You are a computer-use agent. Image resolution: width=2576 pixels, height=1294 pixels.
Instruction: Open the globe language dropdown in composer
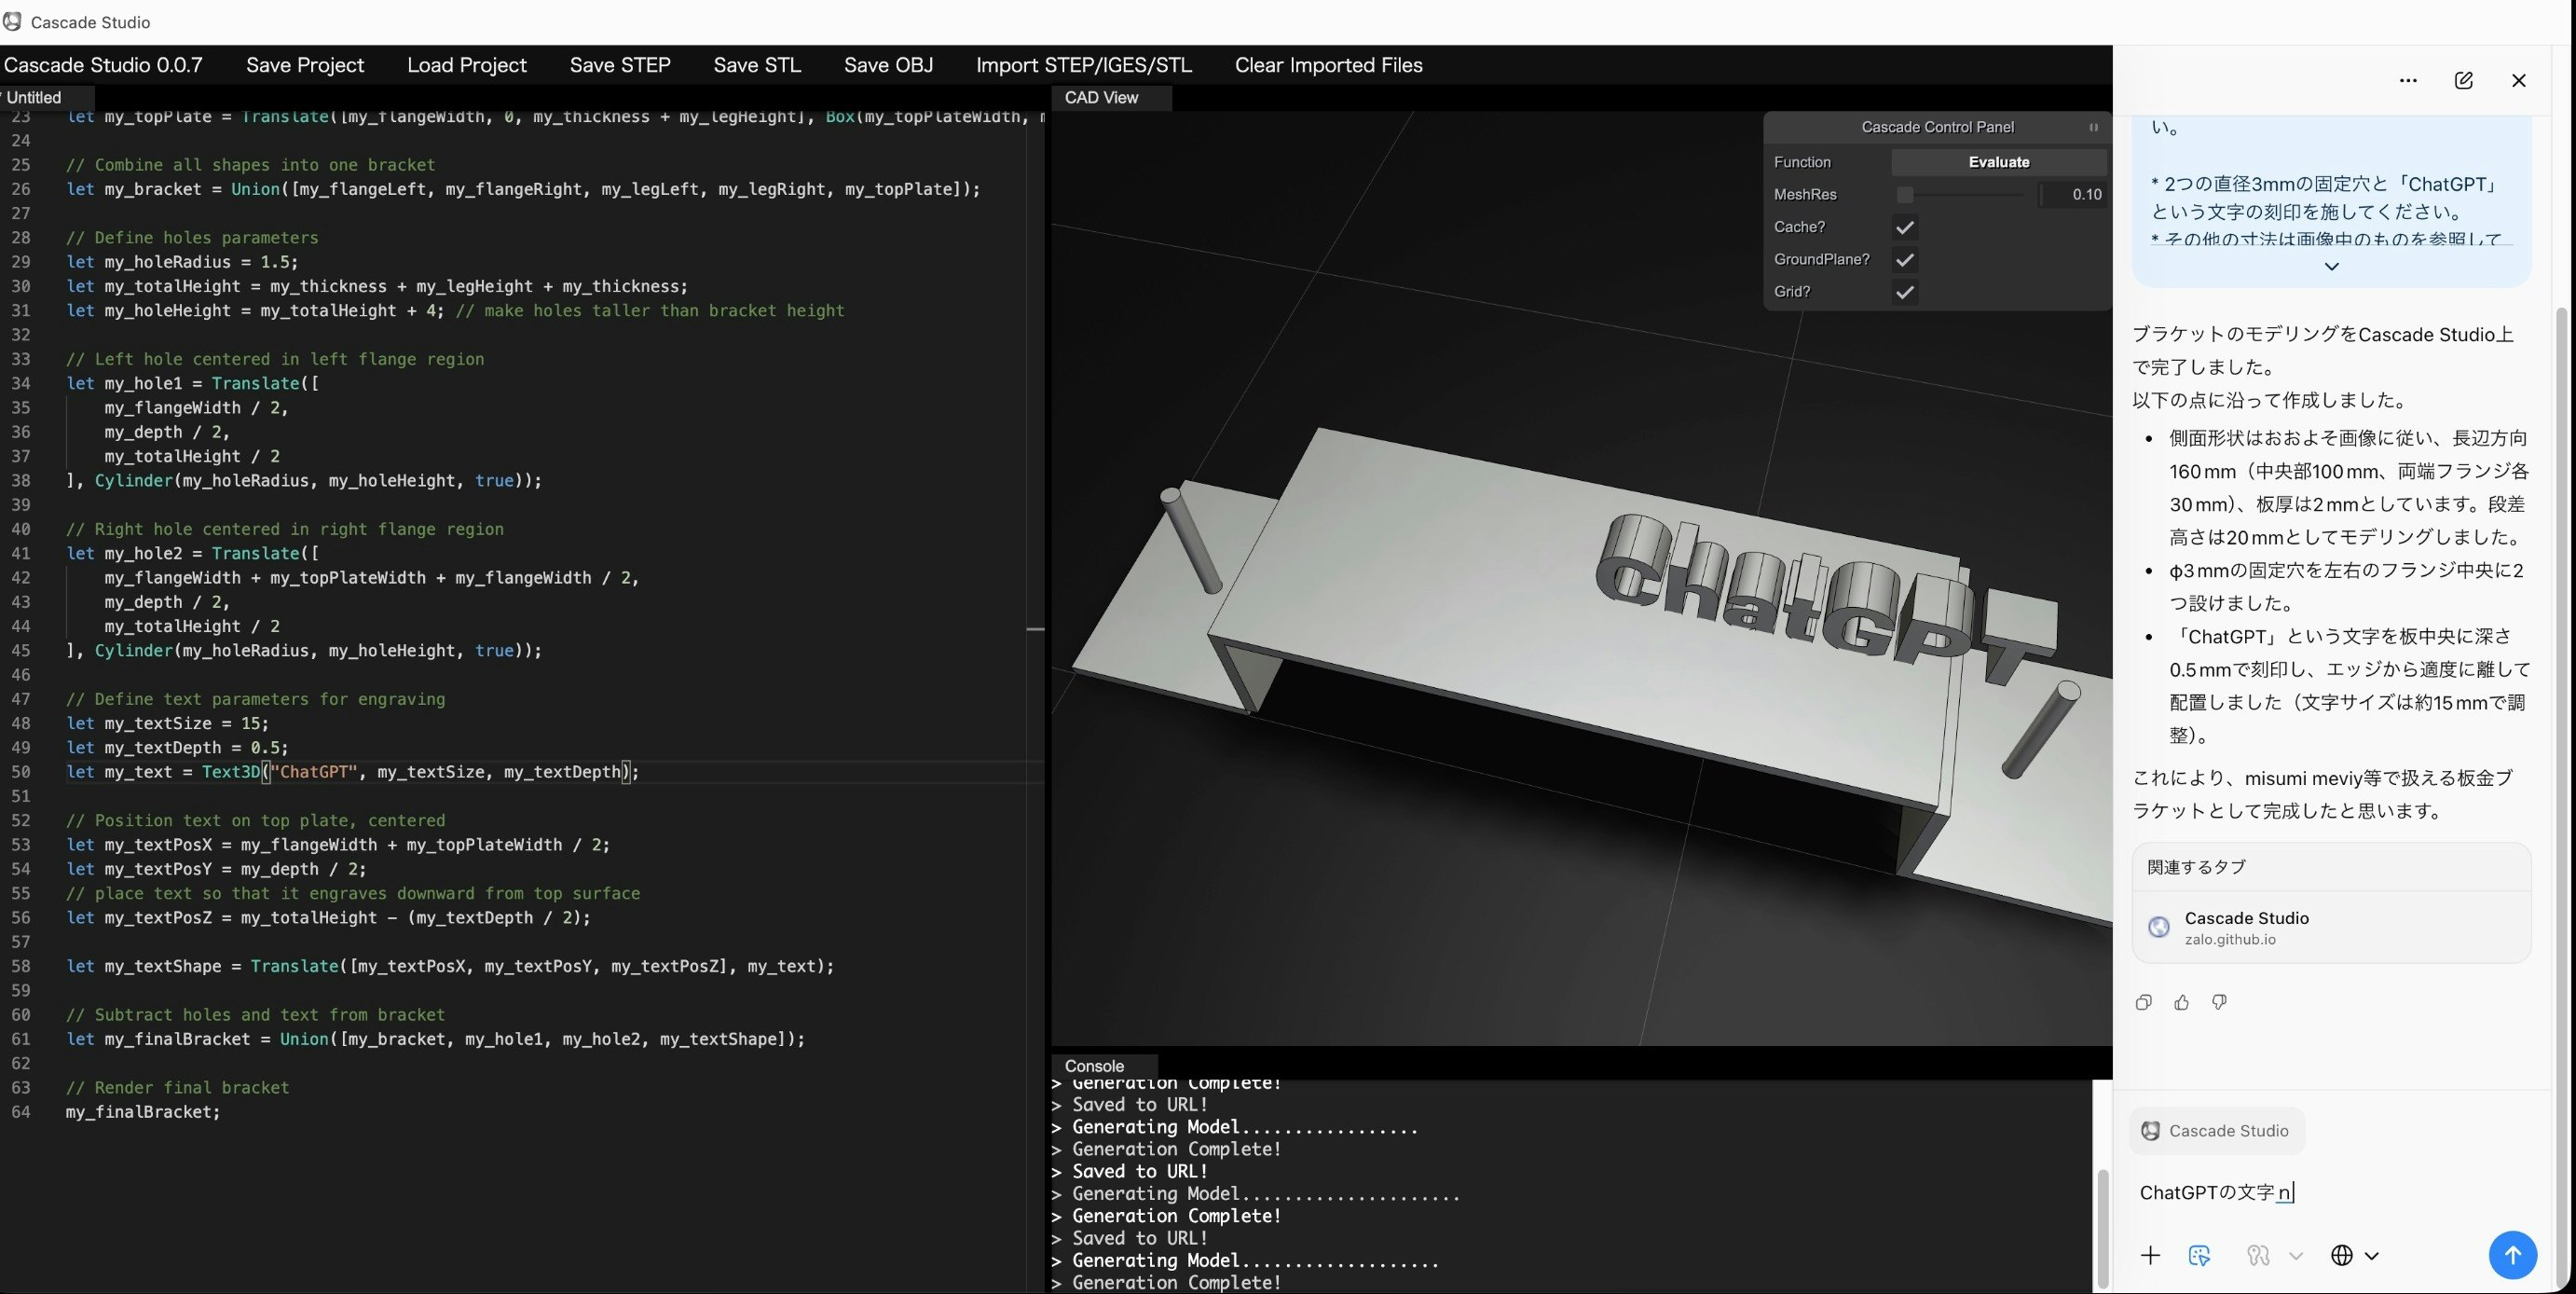click(2343, 1256)
